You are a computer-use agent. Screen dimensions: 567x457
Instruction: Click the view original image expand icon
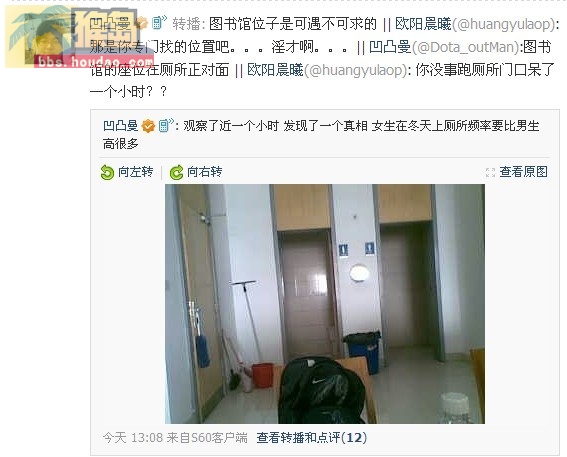point(490,172)
